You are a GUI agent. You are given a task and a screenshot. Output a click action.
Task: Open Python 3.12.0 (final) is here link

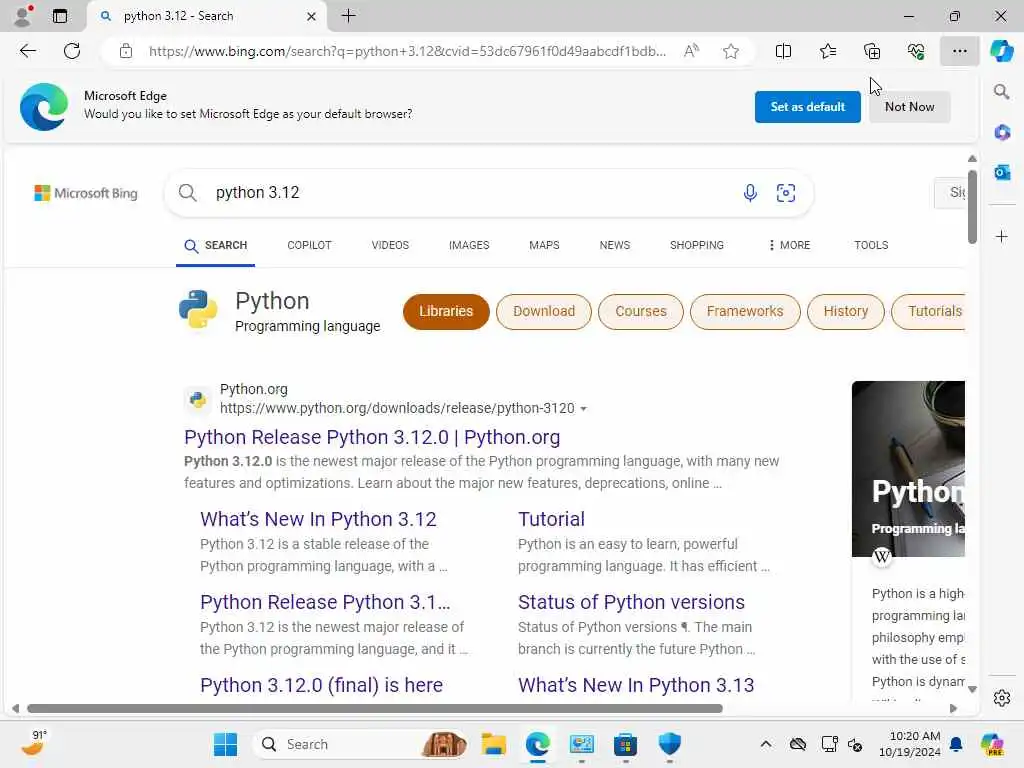pyautogui.click(x=321, y=685)
